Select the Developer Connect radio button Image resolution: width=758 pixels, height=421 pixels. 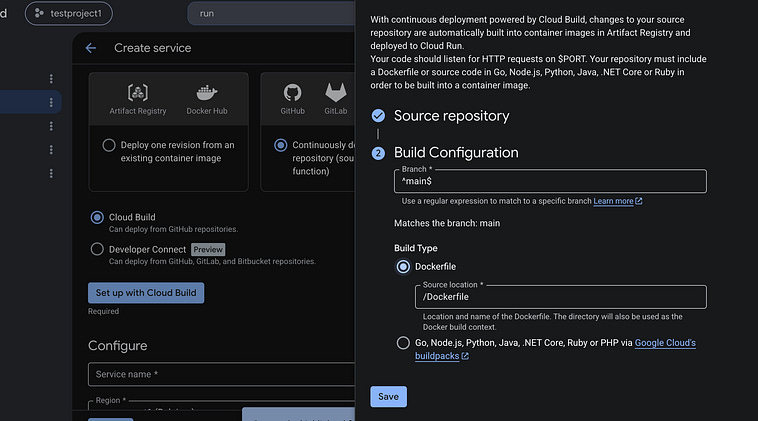(97, 249)
